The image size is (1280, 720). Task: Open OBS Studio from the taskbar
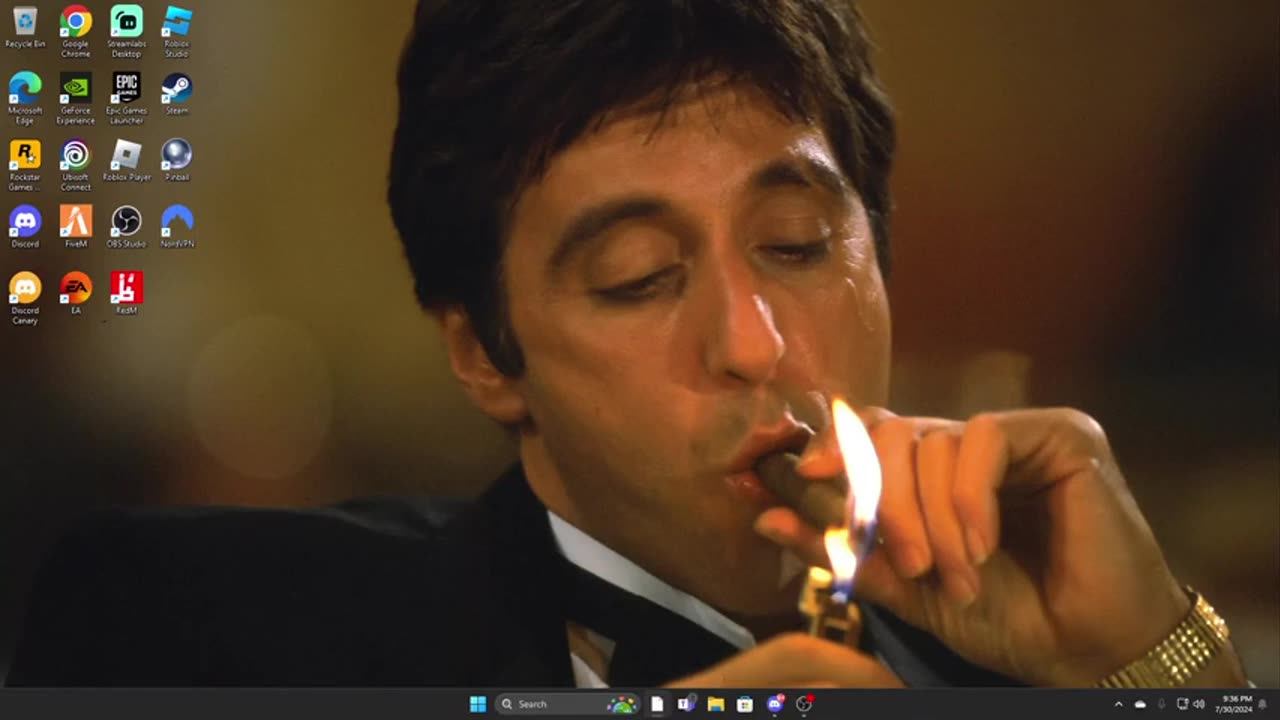tap(804, 704)
